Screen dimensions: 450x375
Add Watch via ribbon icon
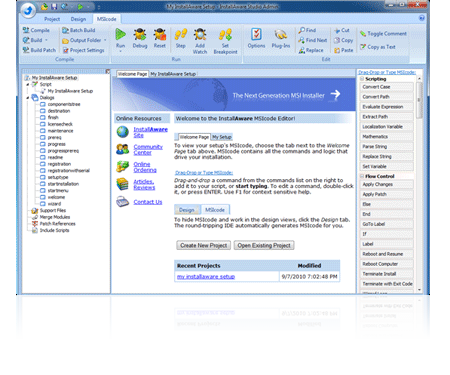point(200,34)
